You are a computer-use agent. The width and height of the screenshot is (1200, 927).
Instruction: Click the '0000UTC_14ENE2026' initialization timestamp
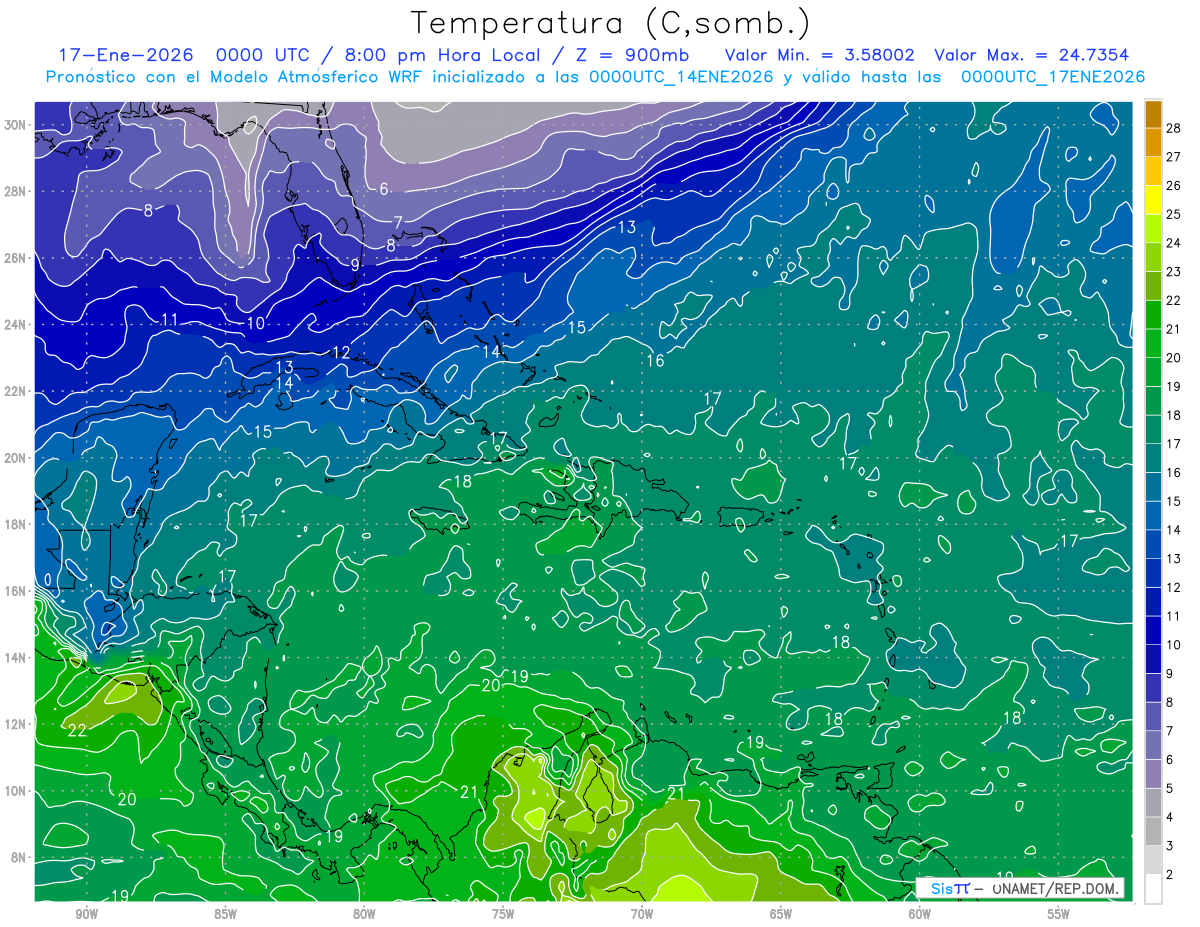(x=681, y=77)
